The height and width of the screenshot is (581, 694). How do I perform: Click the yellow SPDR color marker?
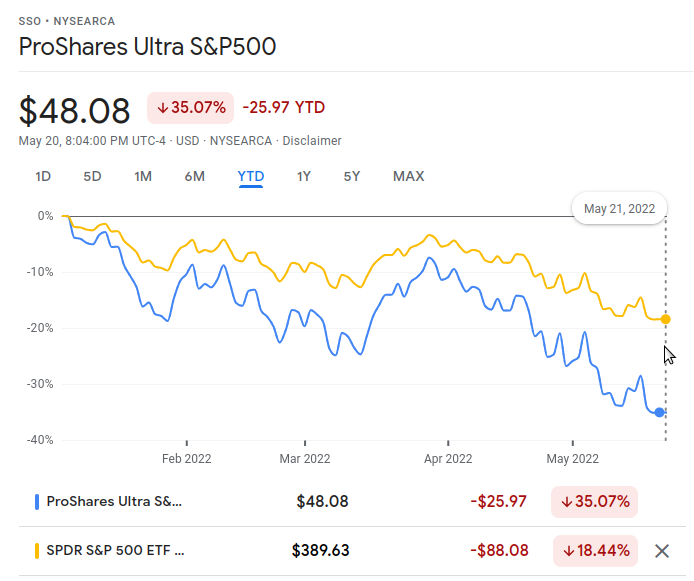click(x=37, y=550)
